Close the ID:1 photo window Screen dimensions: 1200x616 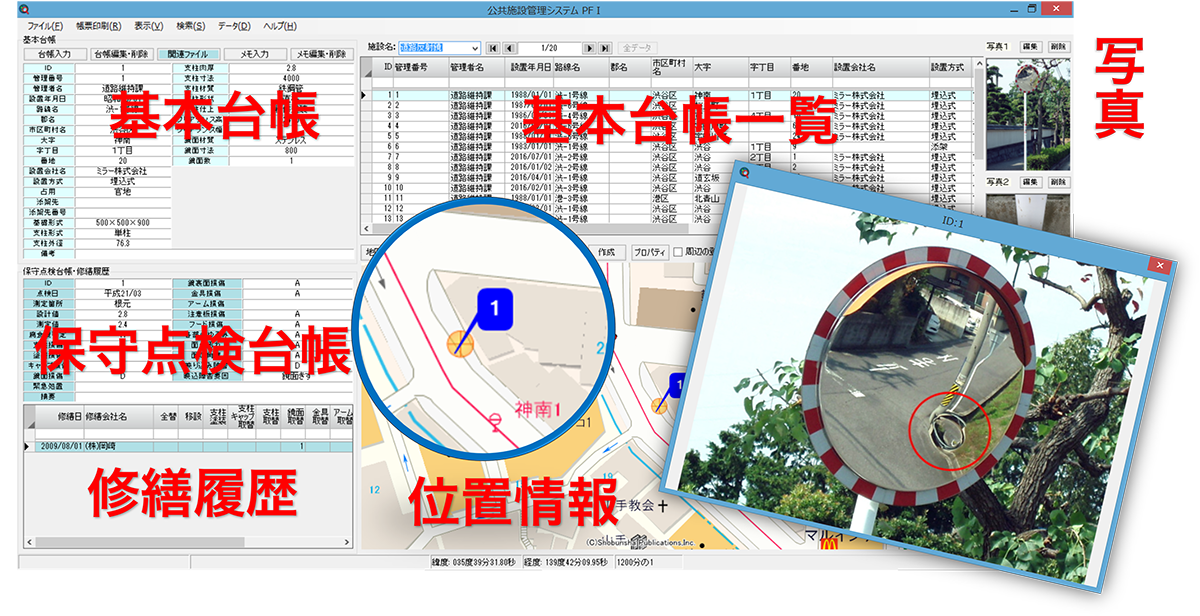1159,266
